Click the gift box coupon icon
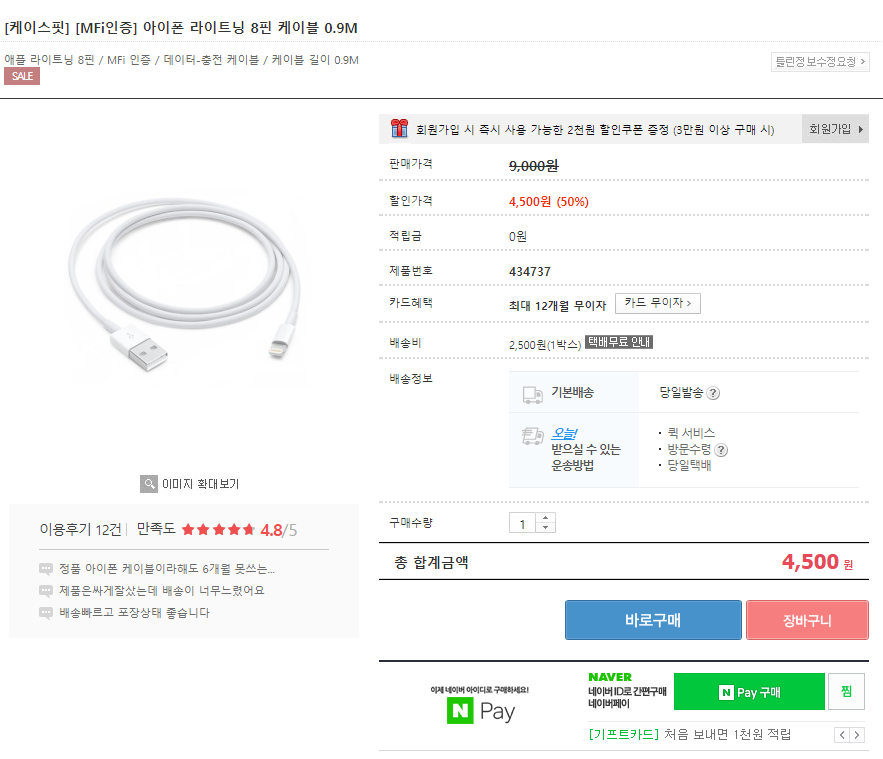Image resolution: width=883 pixels, height=759 pixels. [x=399, y=128]
